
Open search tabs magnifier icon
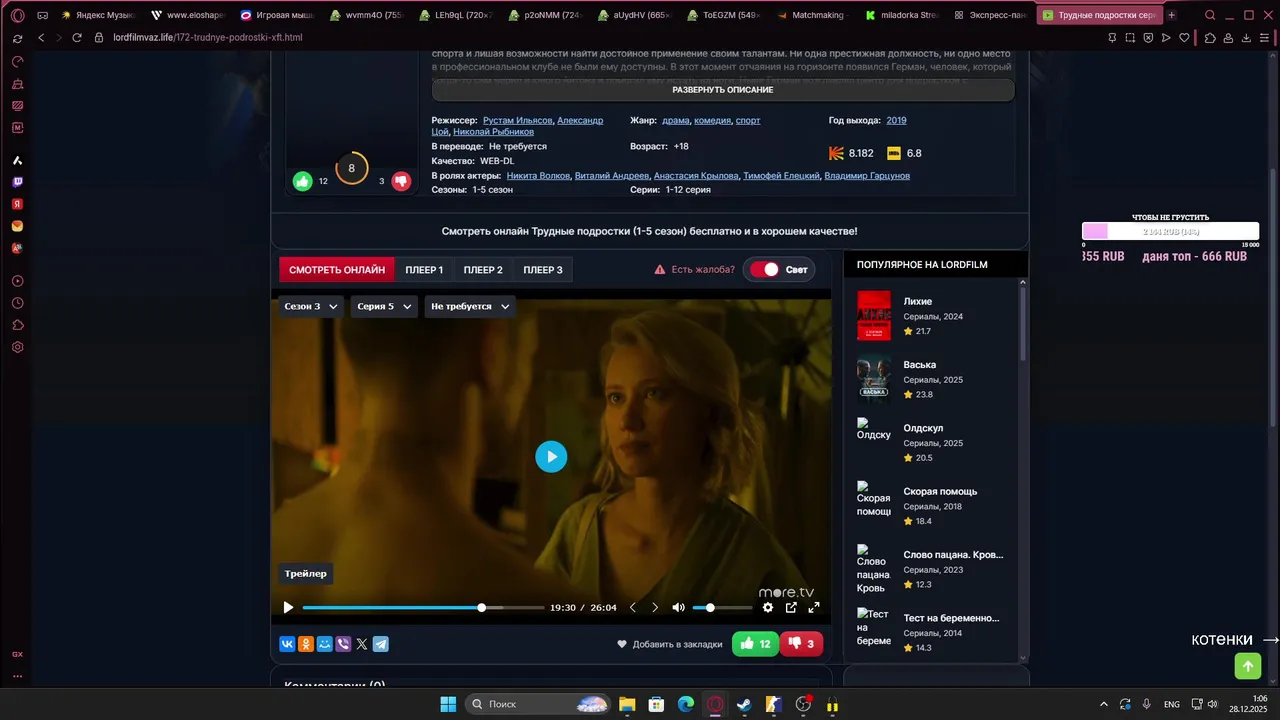click(x=1210, y=15)
